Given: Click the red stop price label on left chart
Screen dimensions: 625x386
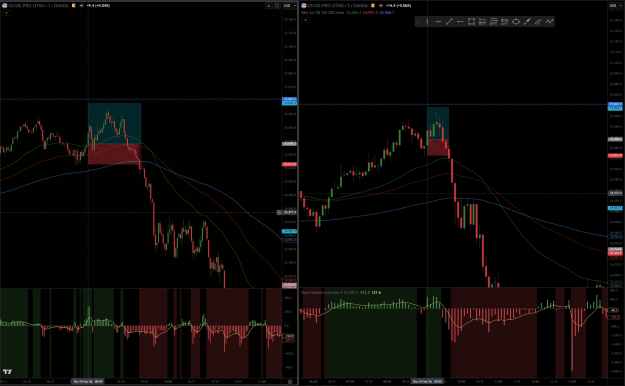Looking at the screenshot, I should 289,164.
